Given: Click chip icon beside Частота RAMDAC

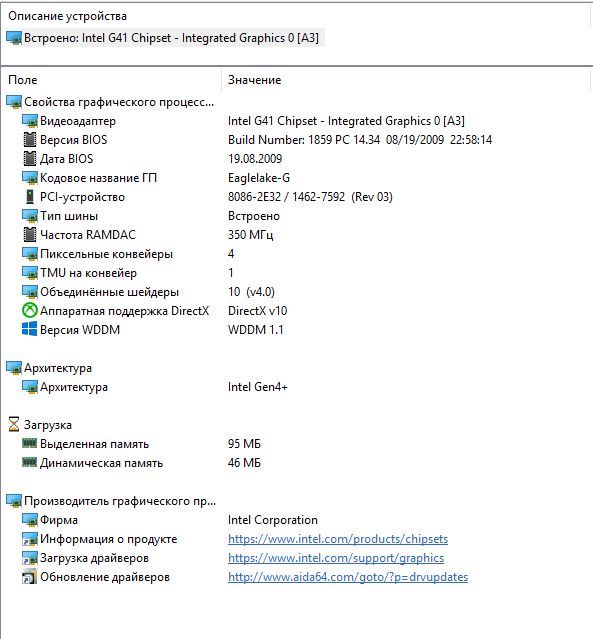Looking at the screenshot, I should point(30,235).
